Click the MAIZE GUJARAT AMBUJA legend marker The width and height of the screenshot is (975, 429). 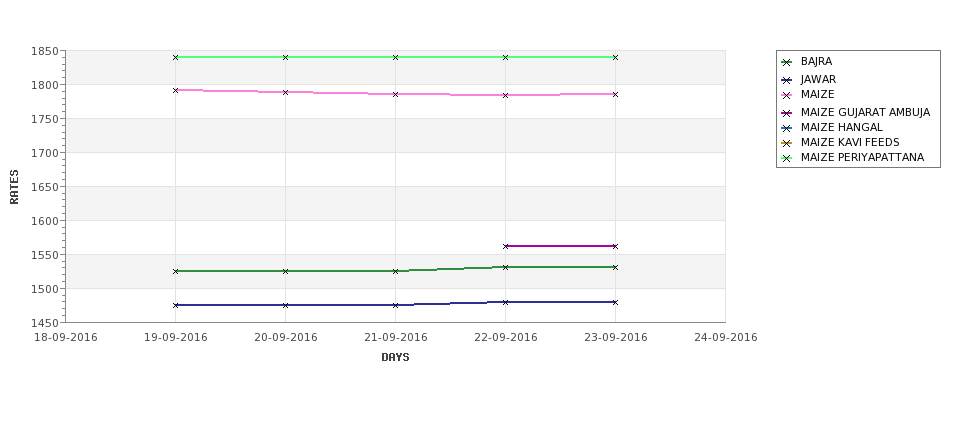[x=787, y=113]
